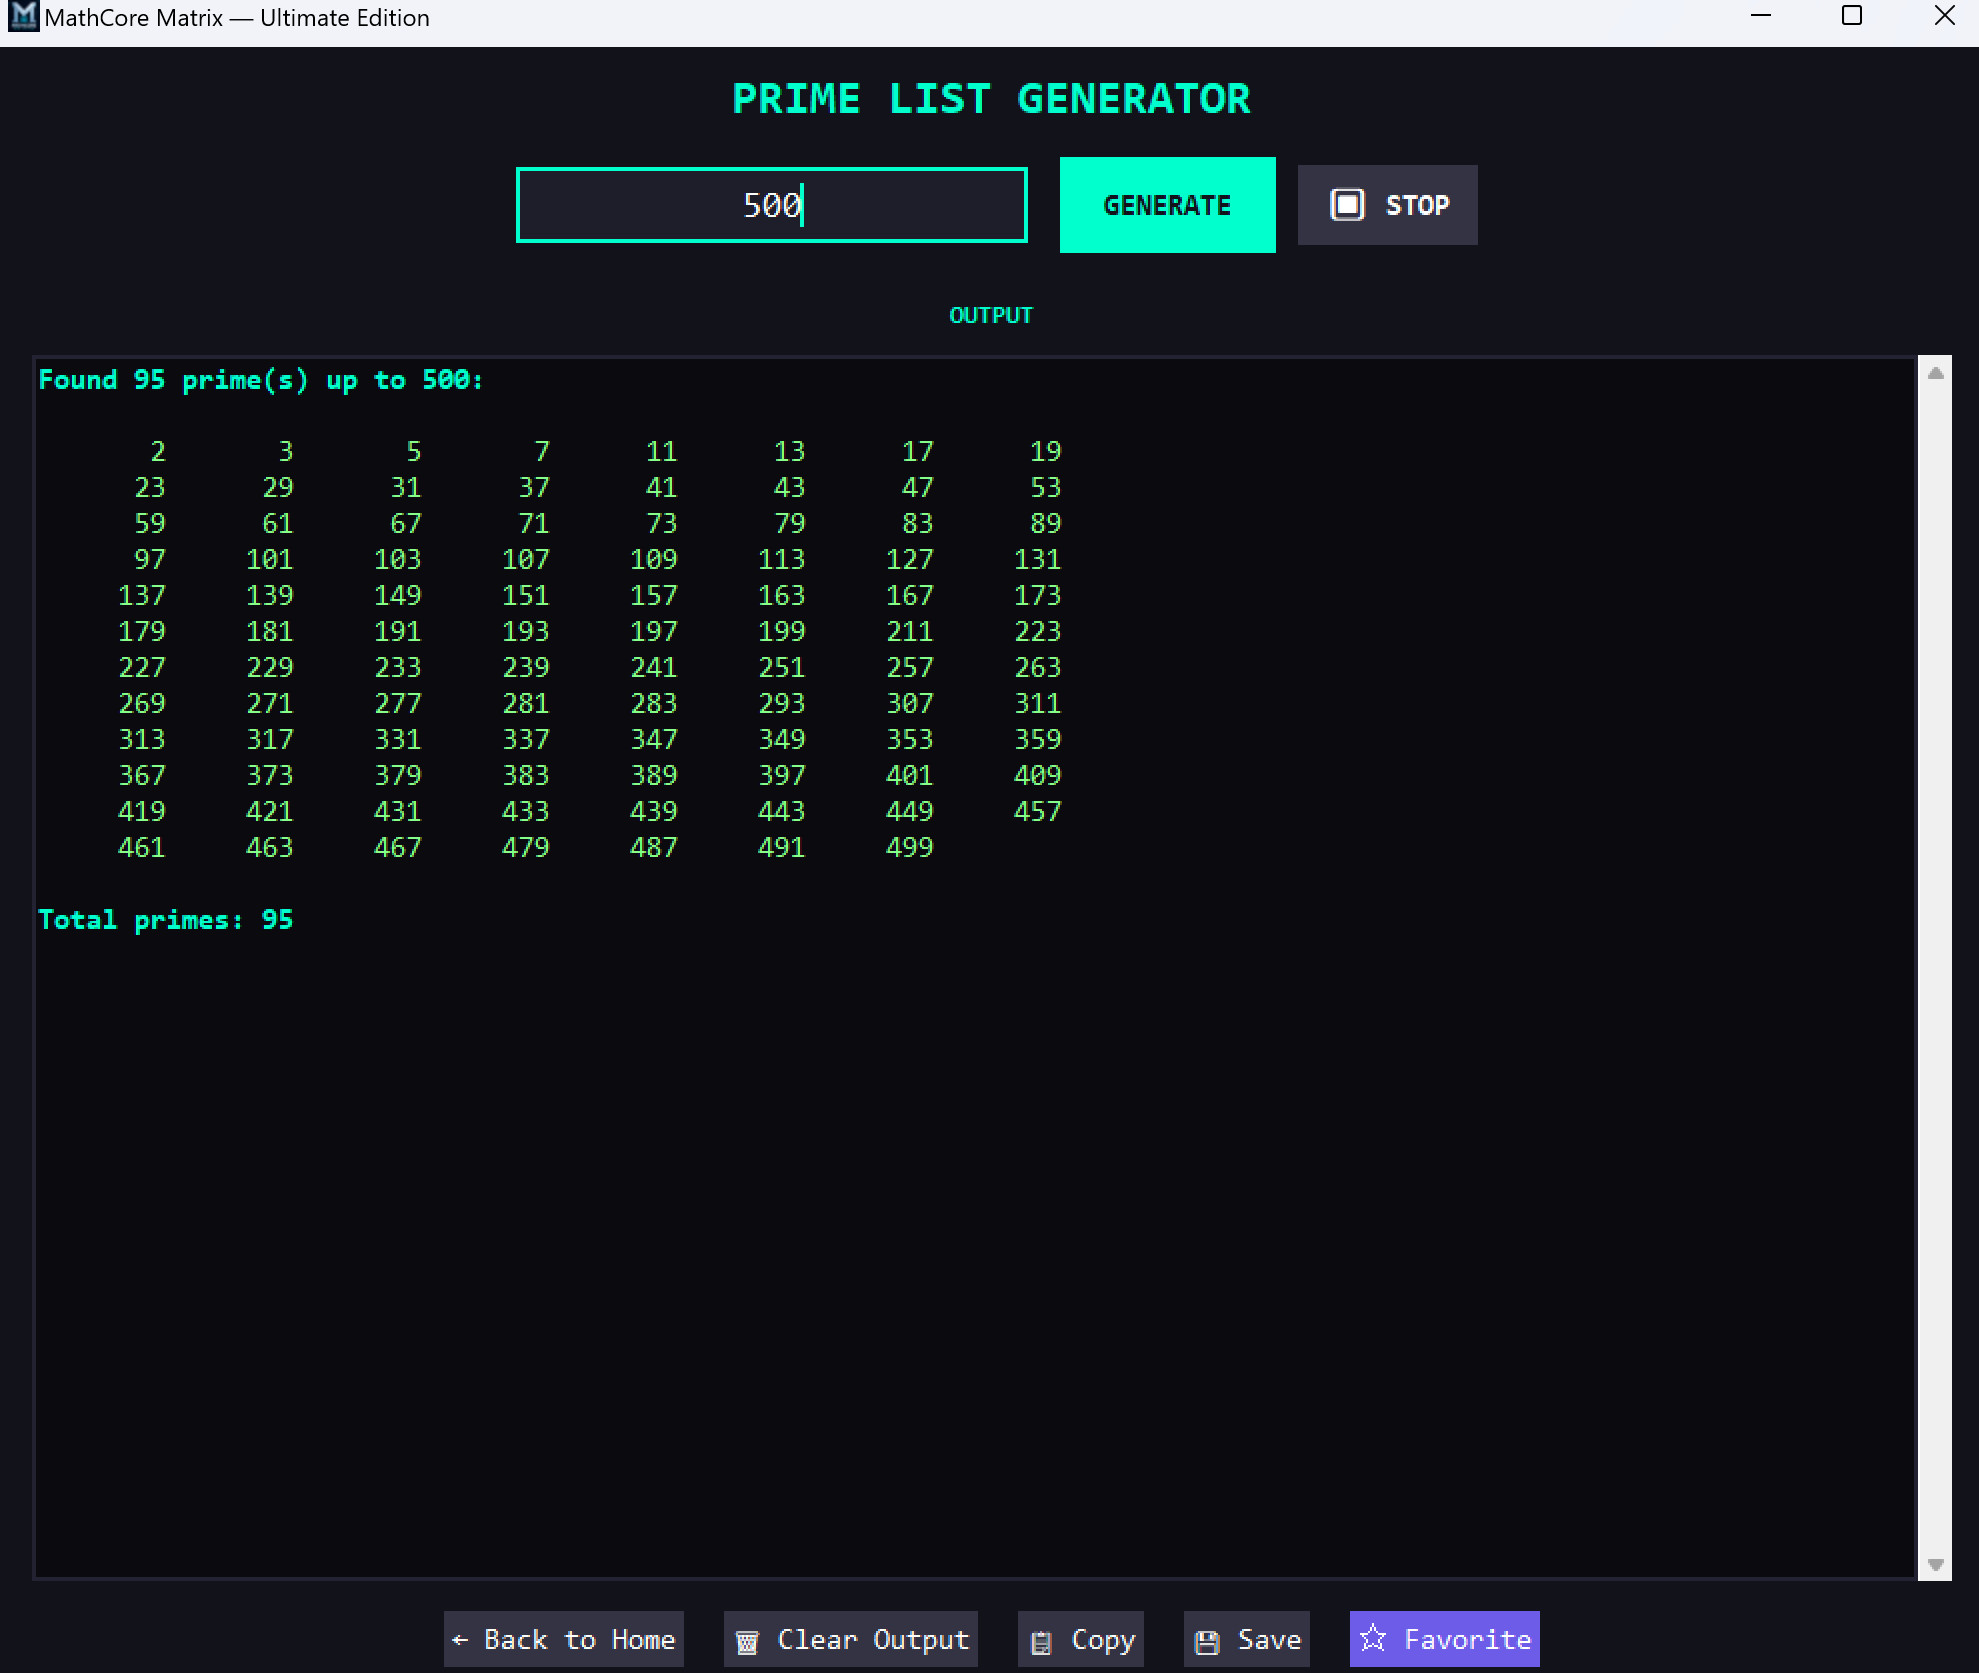This screenshot has height=1673, width=1979.
Task: Click the output scrollbar down arrow
Action: tap(1935, 1565)
